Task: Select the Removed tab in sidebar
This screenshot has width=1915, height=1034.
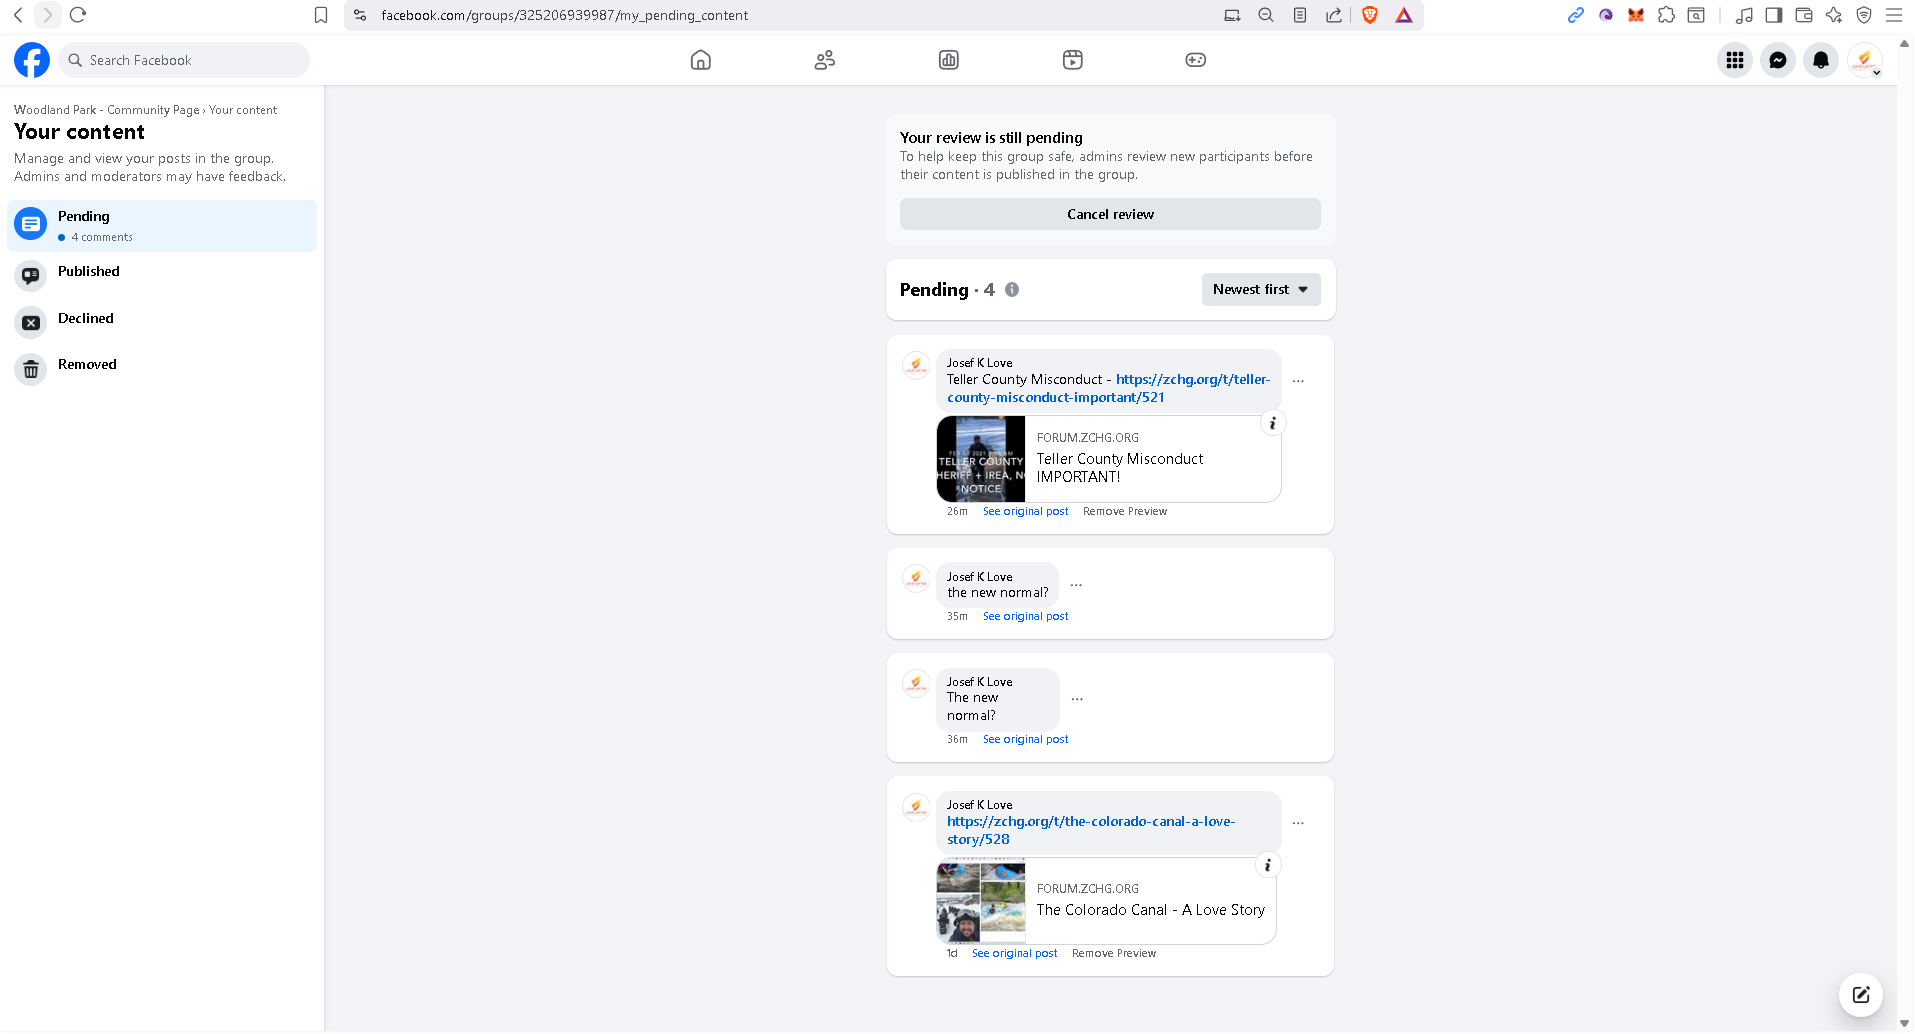Action: pyautogui.click(x=87, y=365)
